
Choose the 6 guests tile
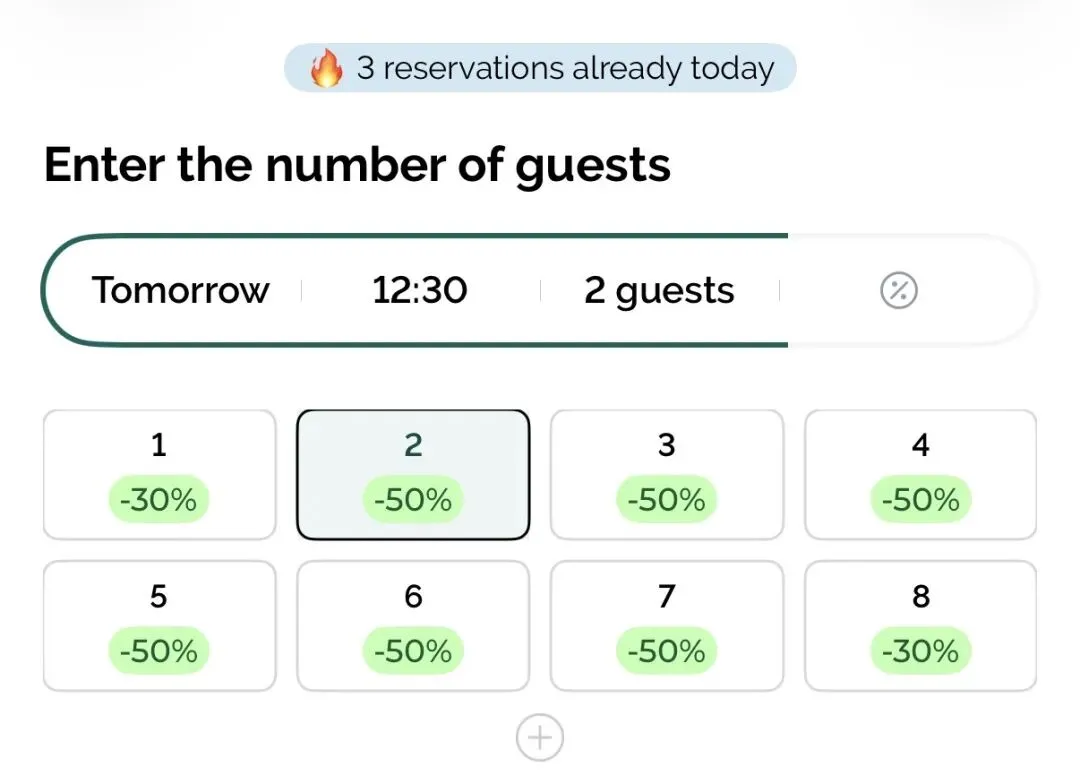coord(413,625)
